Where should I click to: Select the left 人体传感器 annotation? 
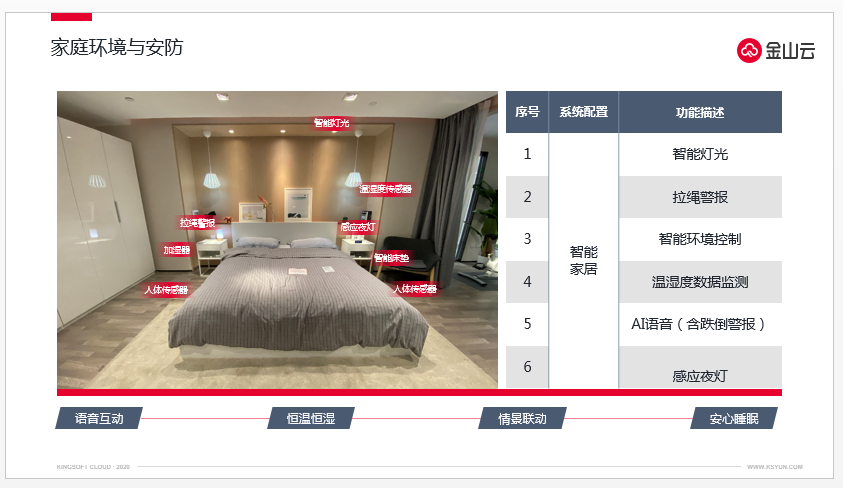166,290
